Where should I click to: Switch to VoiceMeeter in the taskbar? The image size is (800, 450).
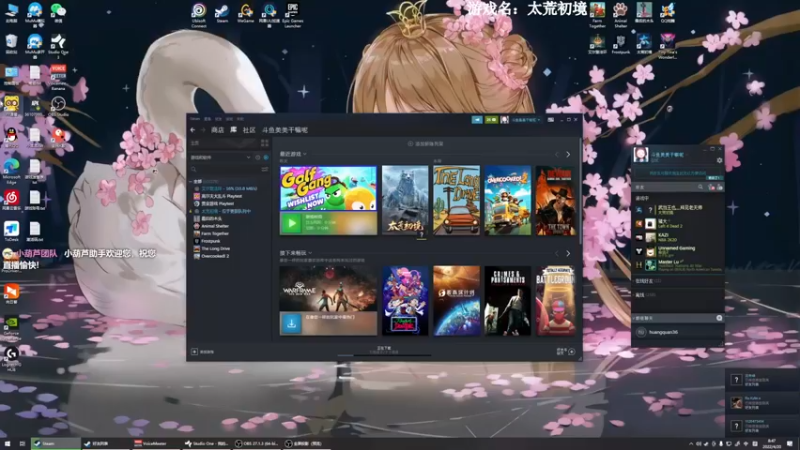[x=154, y=443]
